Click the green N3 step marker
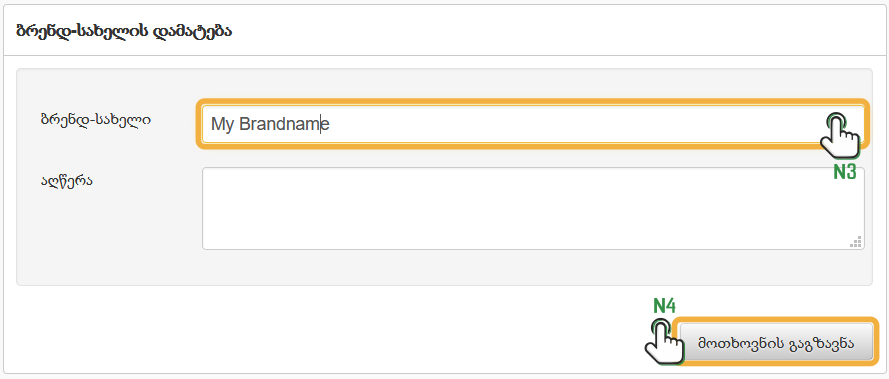 click(x=844, y=172)
